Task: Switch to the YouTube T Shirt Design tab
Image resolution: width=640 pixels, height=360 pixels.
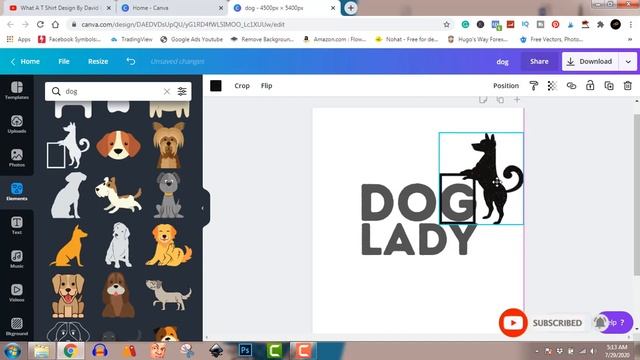Action: 59,8
